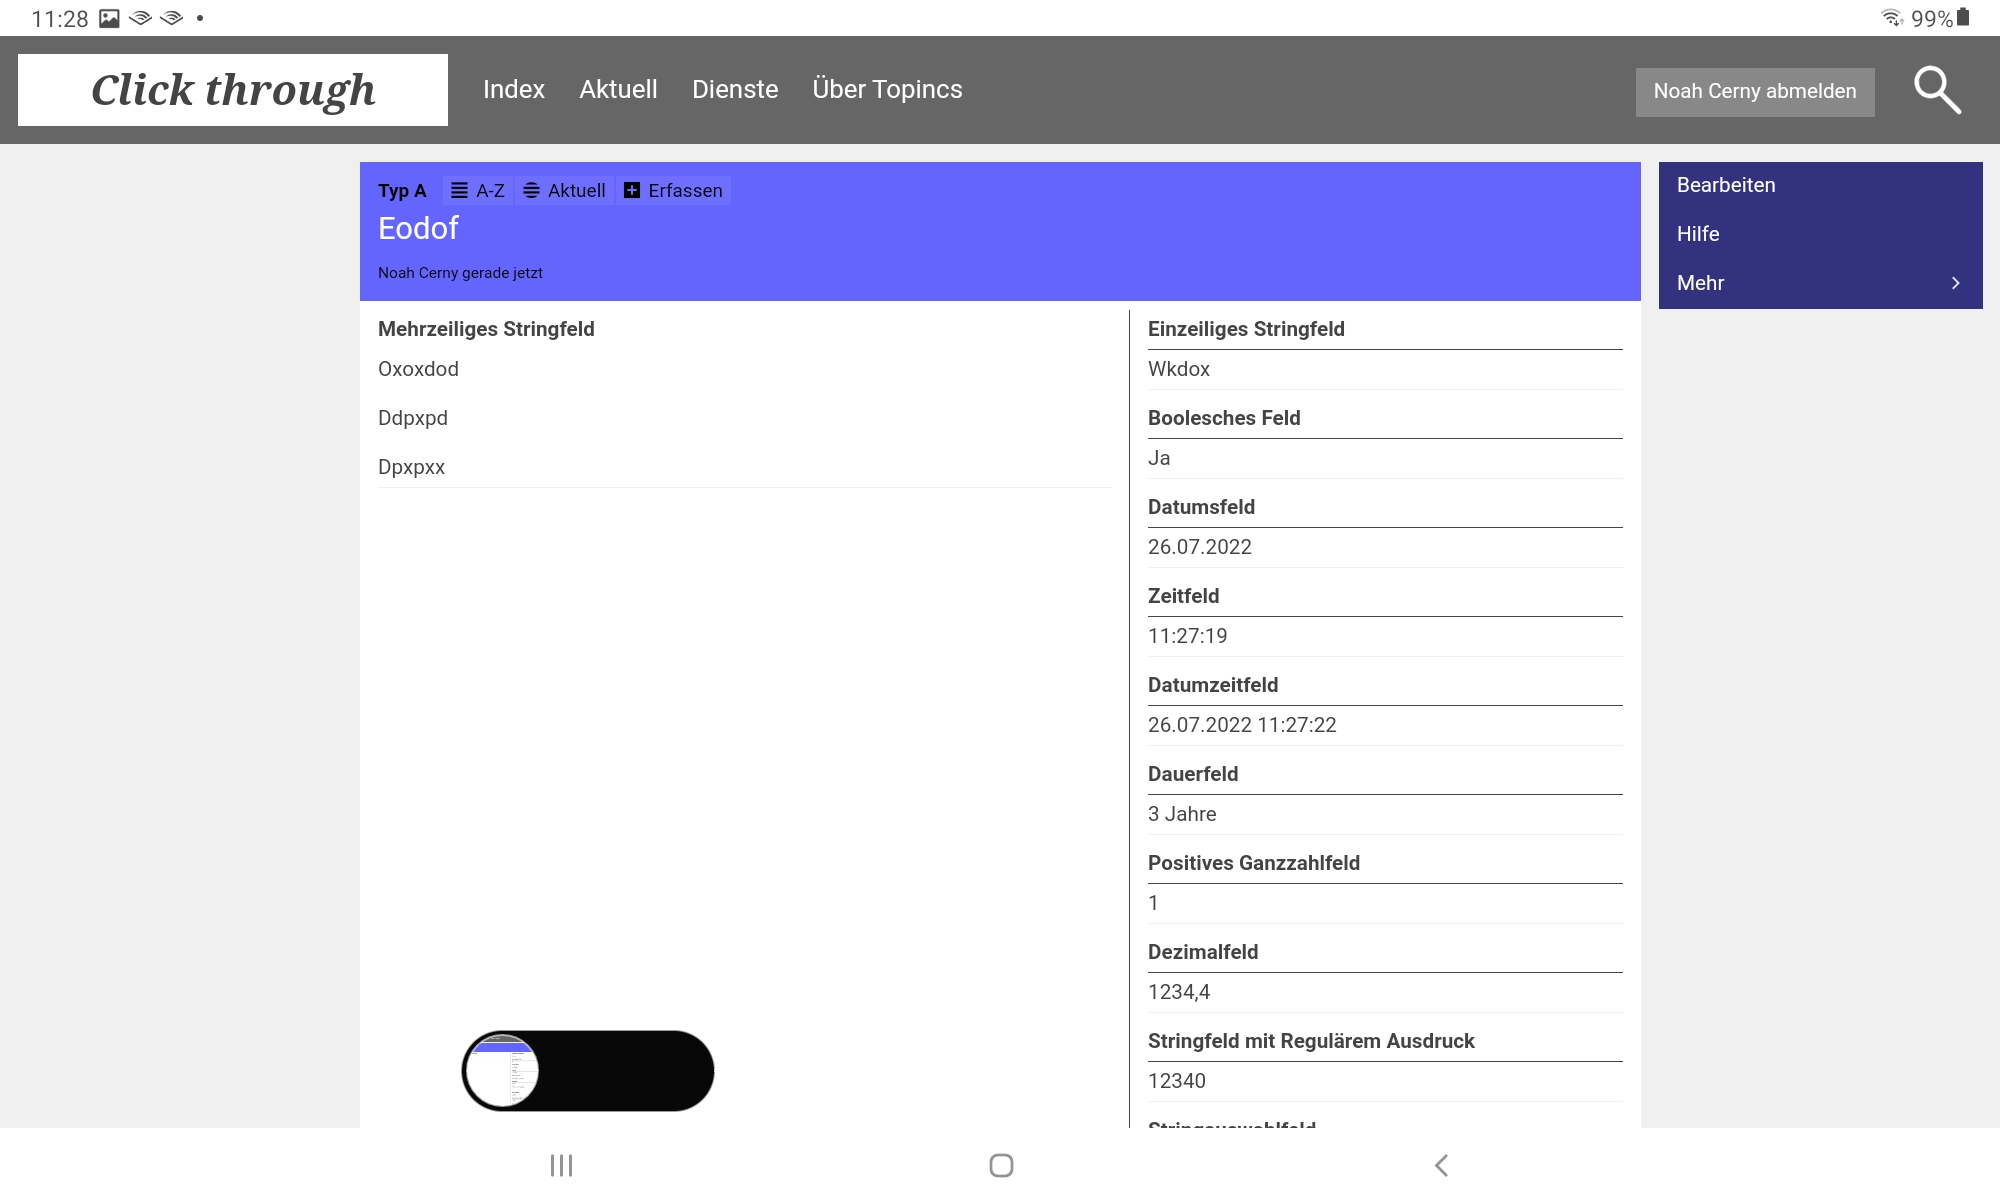Screen dimensions: 2000x1200
Task: Open the Aktuell navigation menu
Action: pos(618,90)
